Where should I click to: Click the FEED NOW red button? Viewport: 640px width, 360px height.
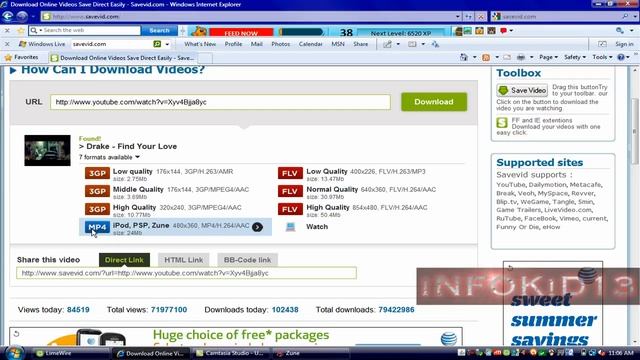pos(241,33)
